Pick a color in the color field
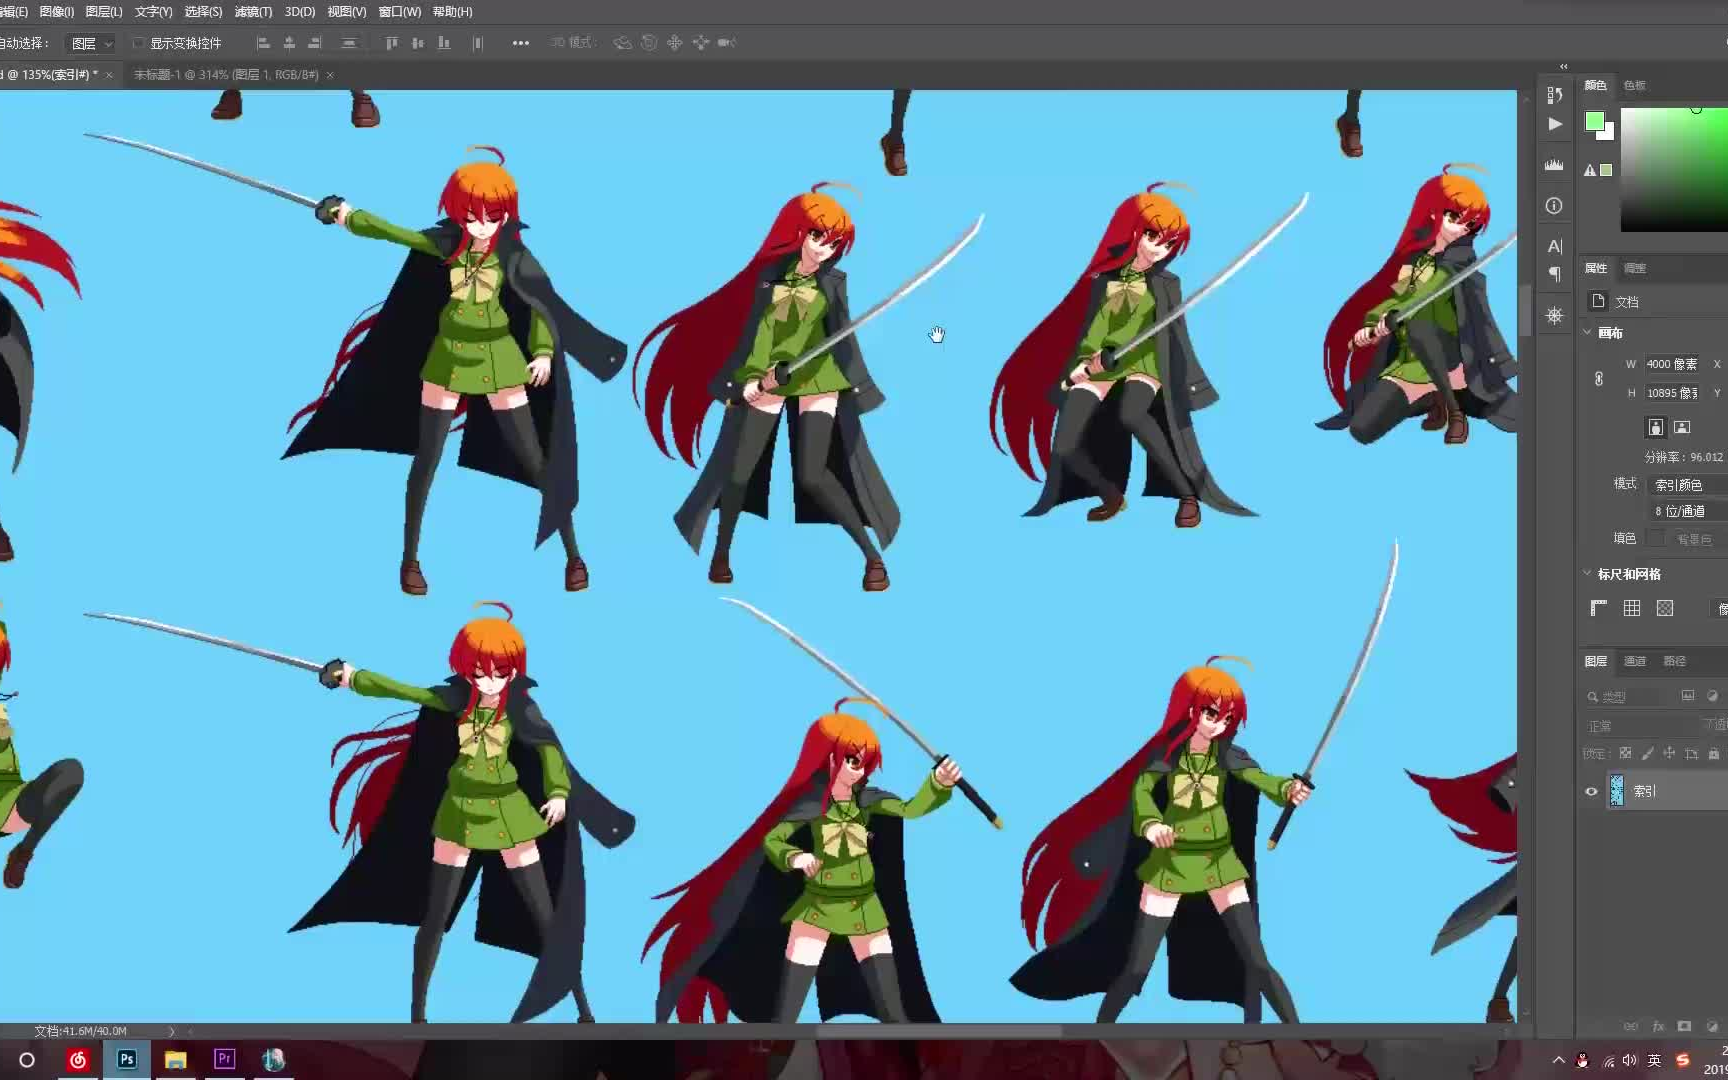Image resolution: width=1728 pixels, height=1080 pixels. pos(1674,168)
